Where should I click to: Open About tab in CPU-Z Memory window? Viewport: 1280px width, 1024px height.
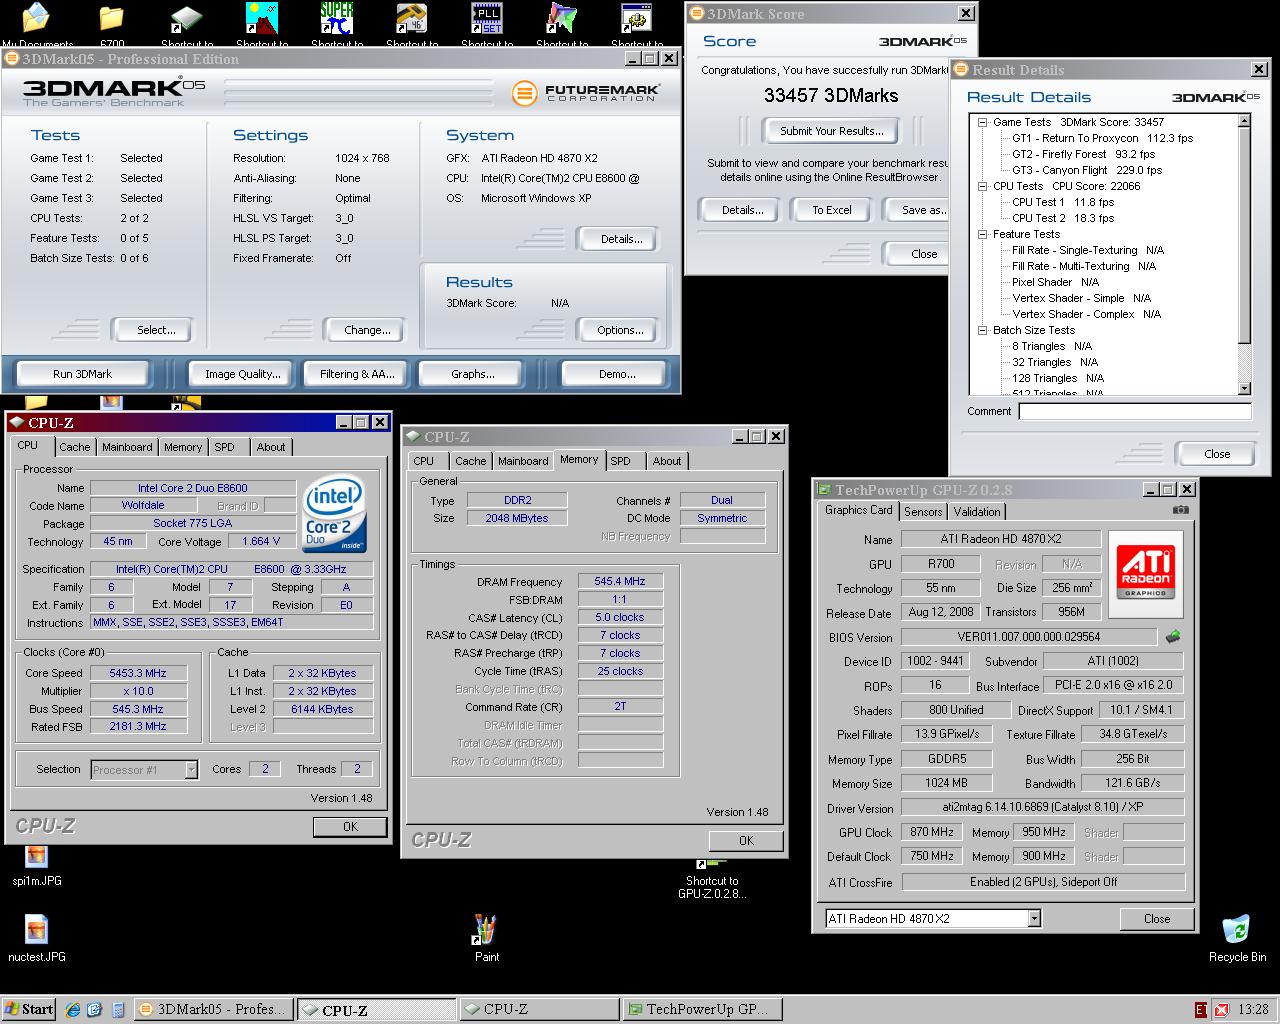pos(667,461)
